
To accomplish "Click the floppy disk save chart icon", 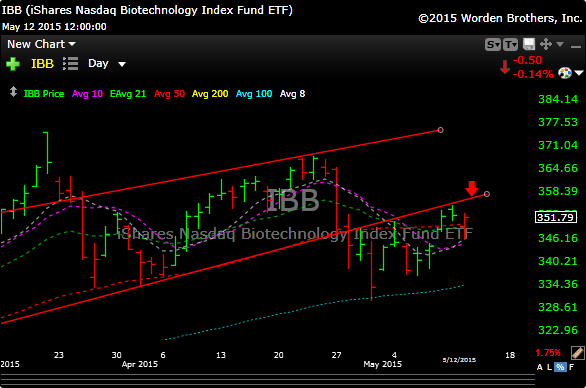I will (x=529, y=44).
